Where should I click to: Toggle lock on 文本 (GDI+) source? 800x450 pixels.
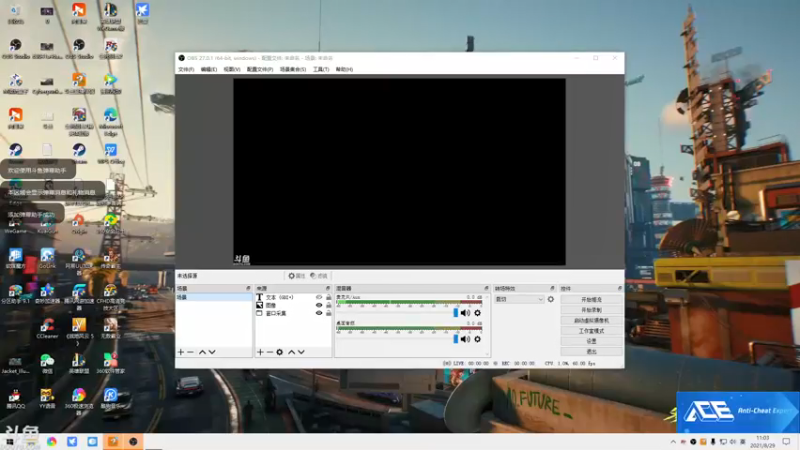point(329,297)
